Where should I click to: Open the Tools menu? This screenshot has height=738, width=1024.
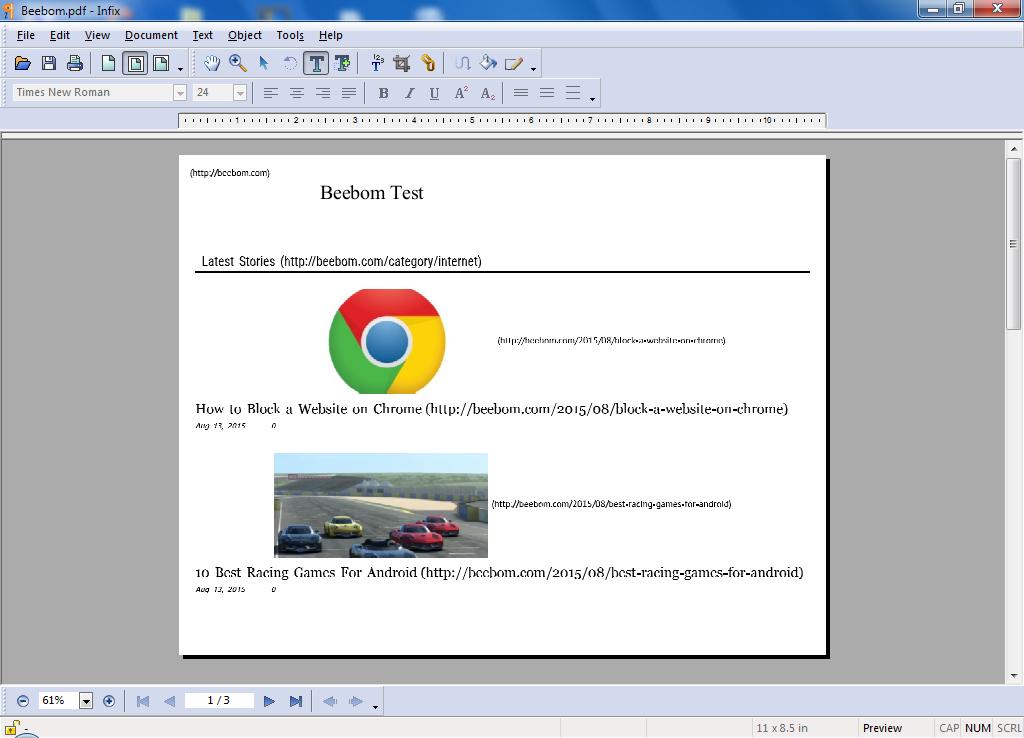[x=290, y=35]
